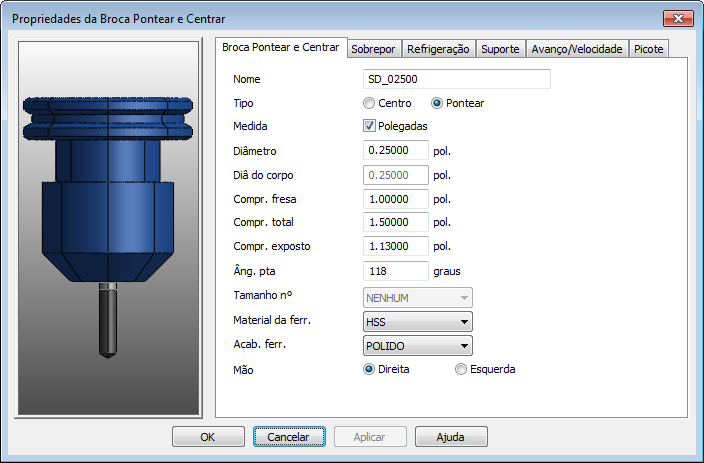Click the 'Acab. ferr.' label

[260, 344]
